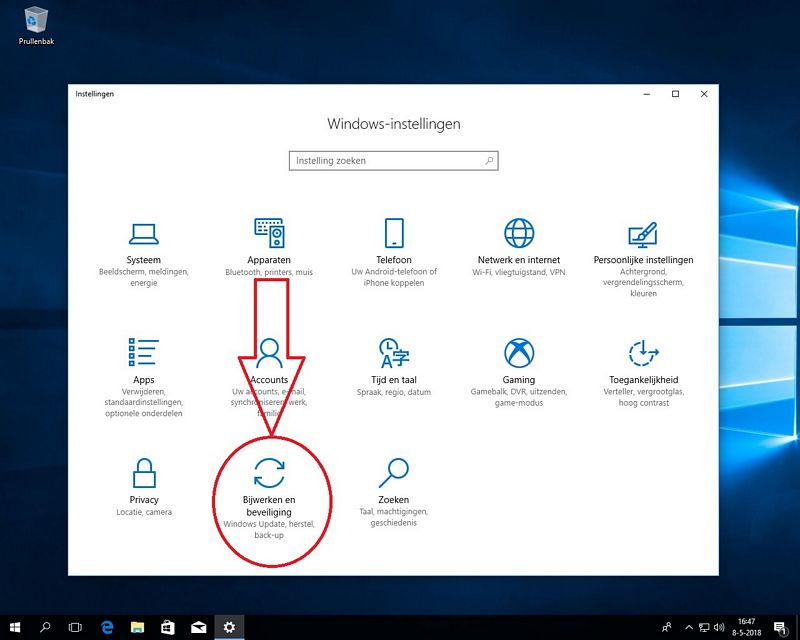The image size is (800, 640).
Task: Open the Mail app from the taskbar
Action: [198, 627]
